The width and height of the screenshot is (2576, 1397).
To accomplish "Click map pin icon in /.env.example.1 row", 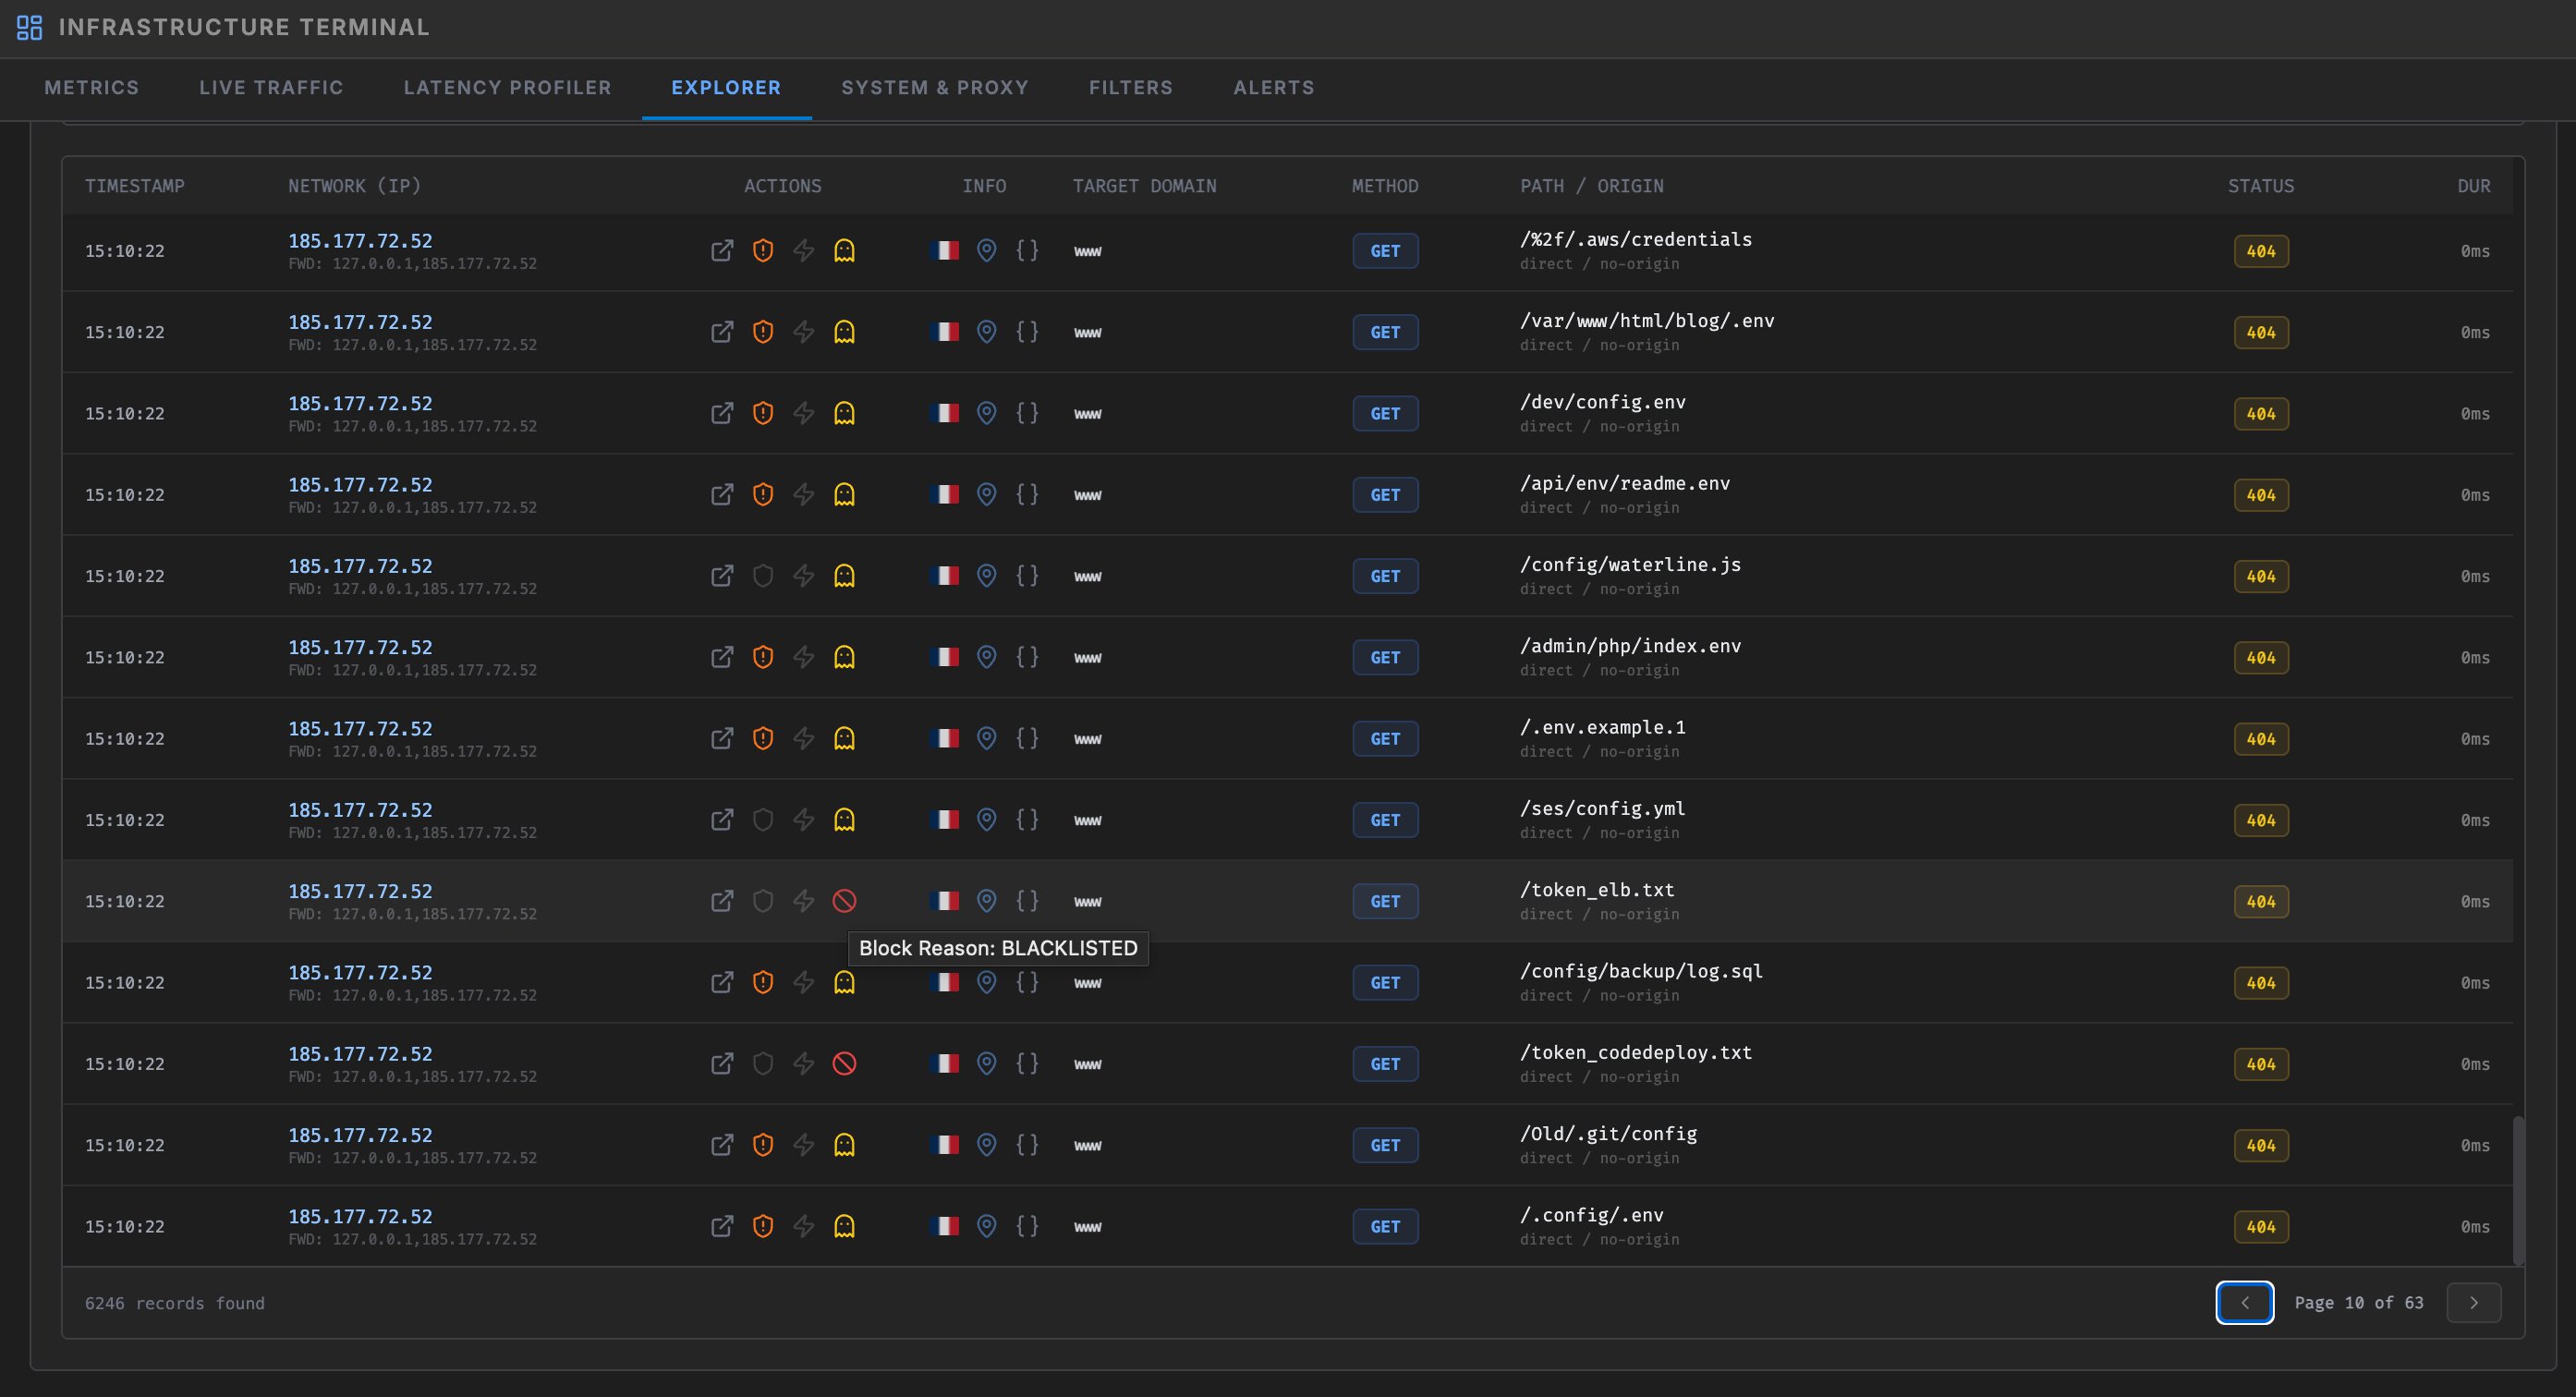I will click(x=986, y=738).
